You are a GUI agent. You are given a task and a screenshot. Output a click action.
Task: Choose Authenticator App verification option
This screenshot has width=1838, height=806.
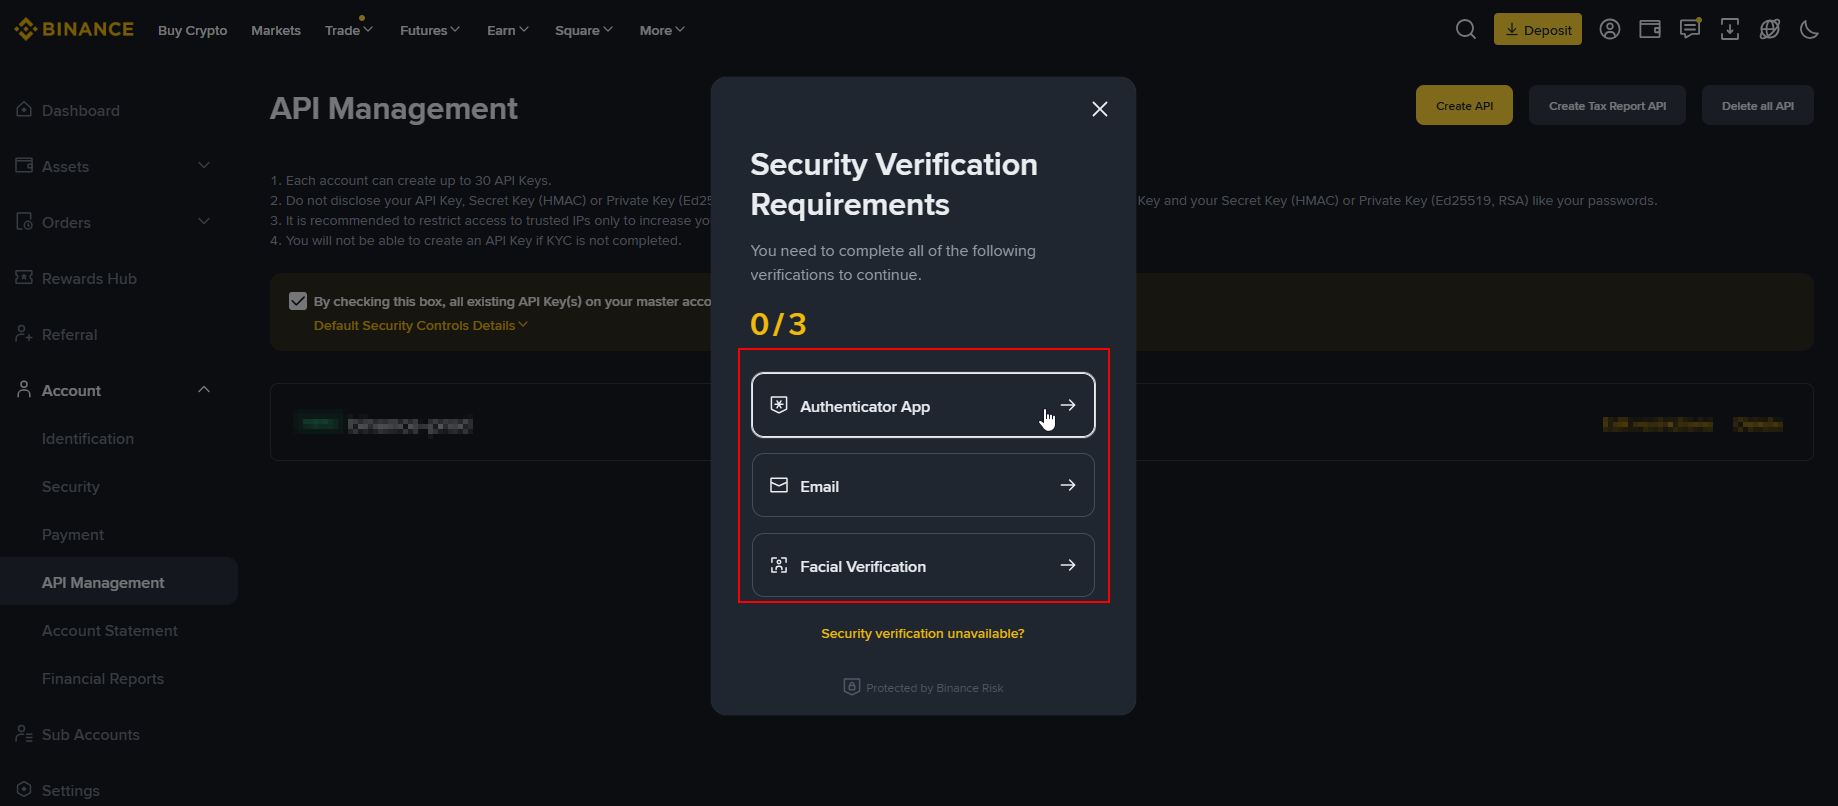(x=923, y=405)
